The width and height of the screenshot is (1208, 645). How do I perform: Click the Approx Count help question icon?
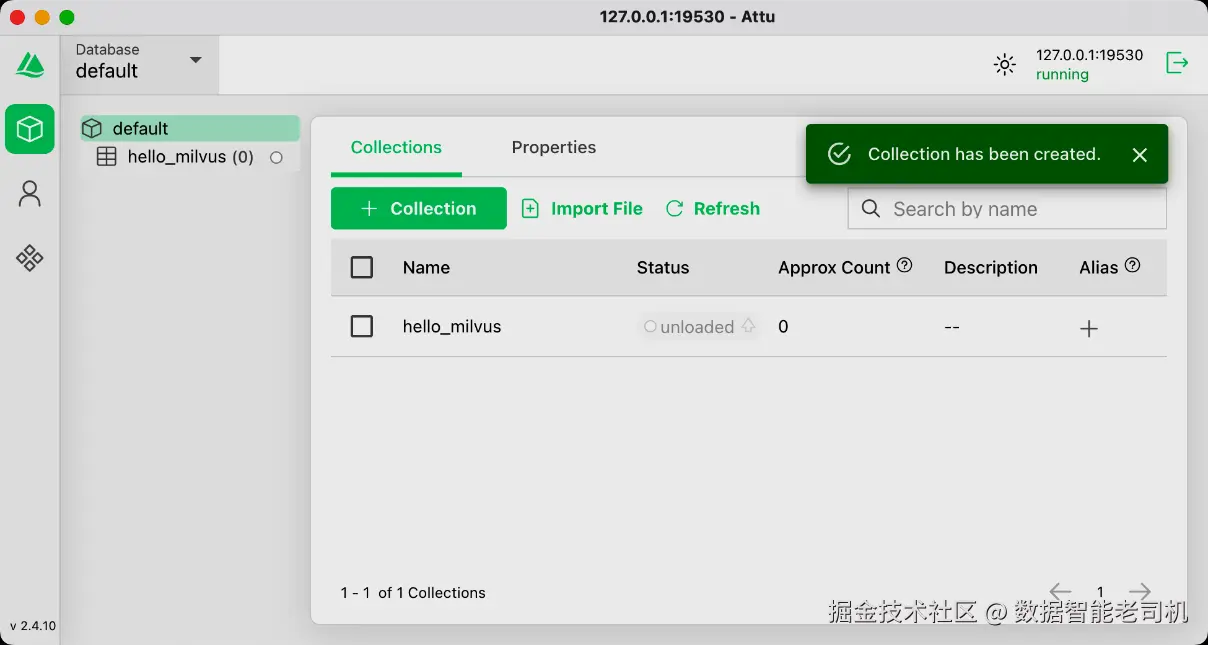904,265
